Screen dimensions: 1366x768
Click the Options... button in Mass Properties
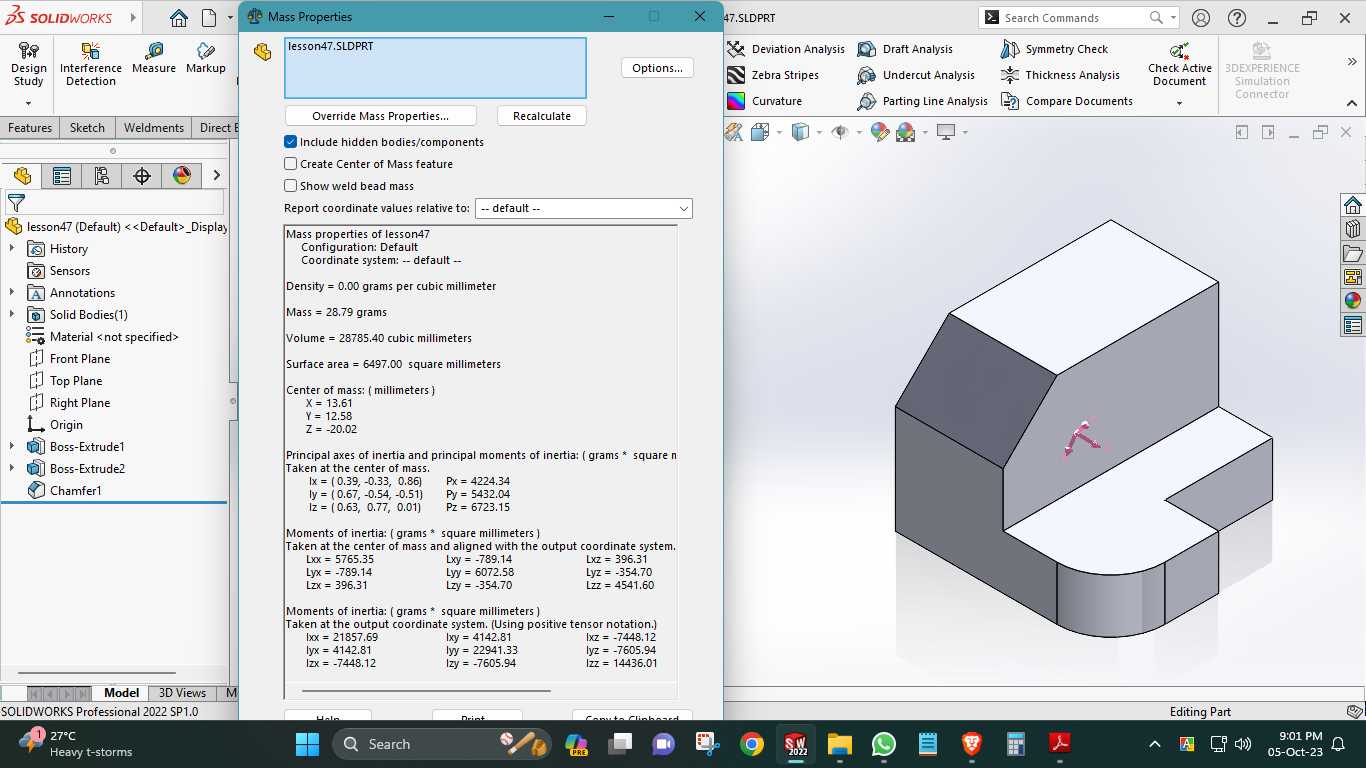click(x=657, y=68)
